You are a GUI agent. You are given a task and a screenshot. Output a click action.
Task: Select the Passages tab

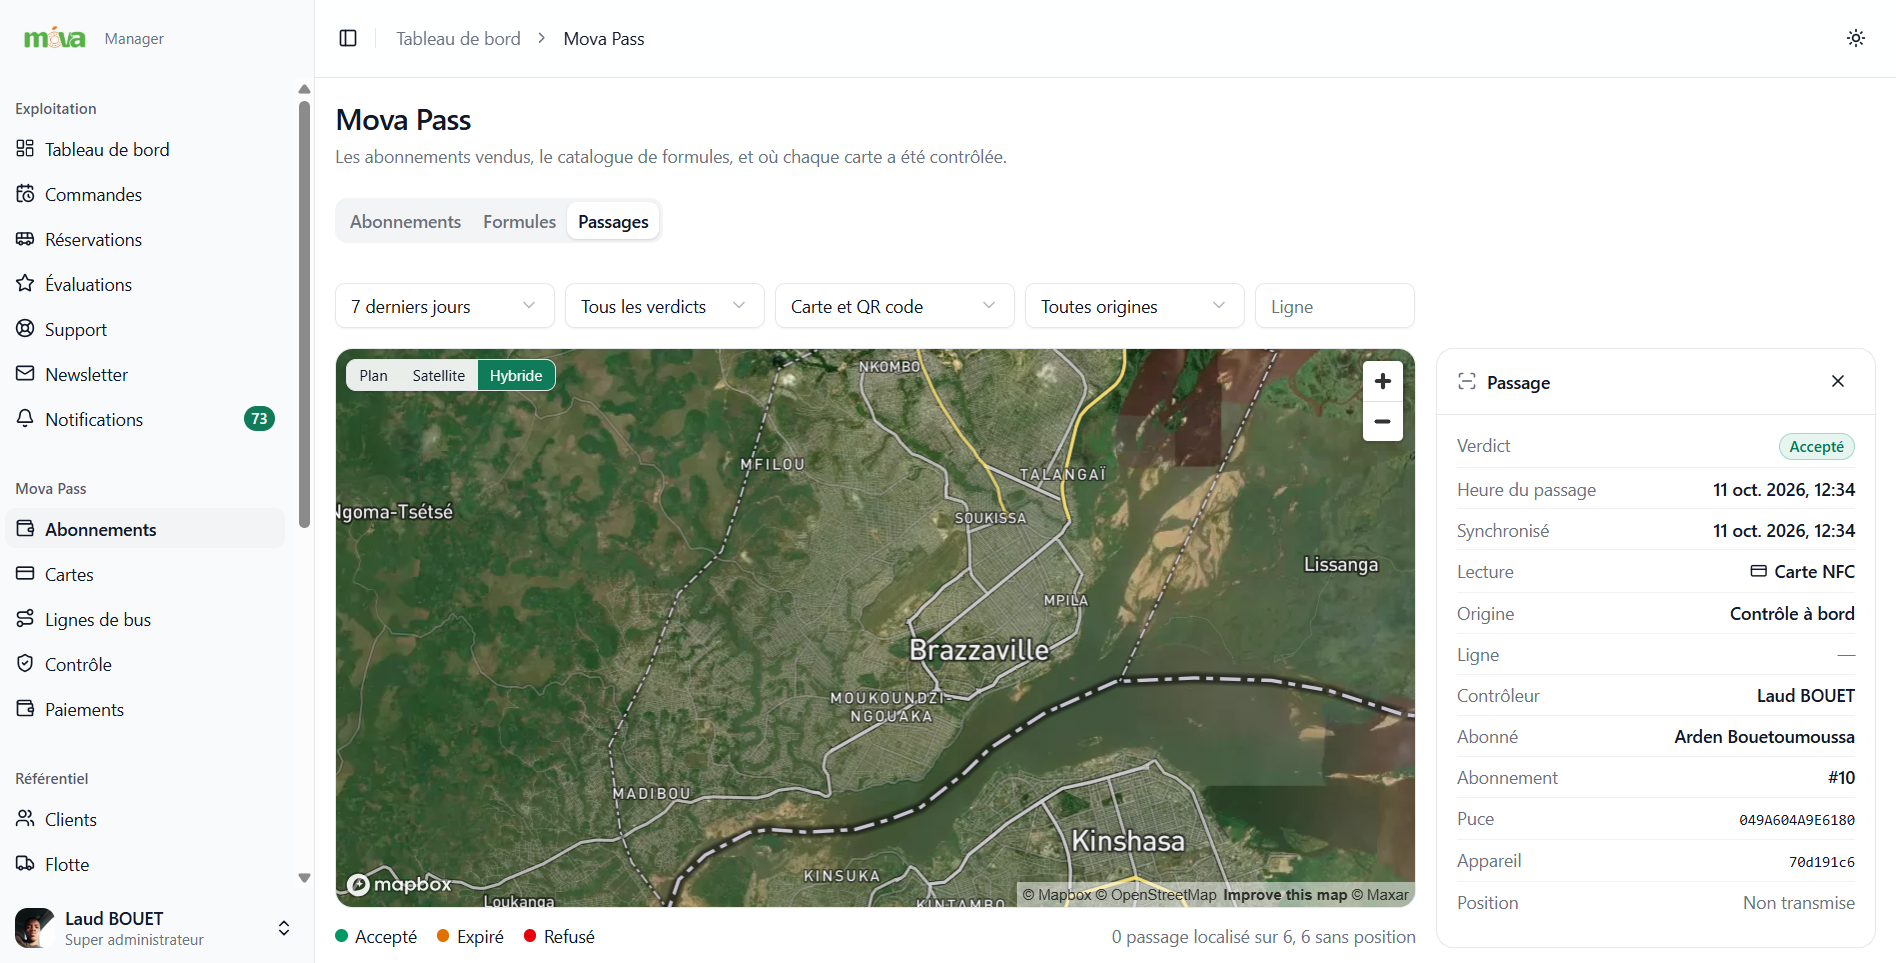point(613,221)
